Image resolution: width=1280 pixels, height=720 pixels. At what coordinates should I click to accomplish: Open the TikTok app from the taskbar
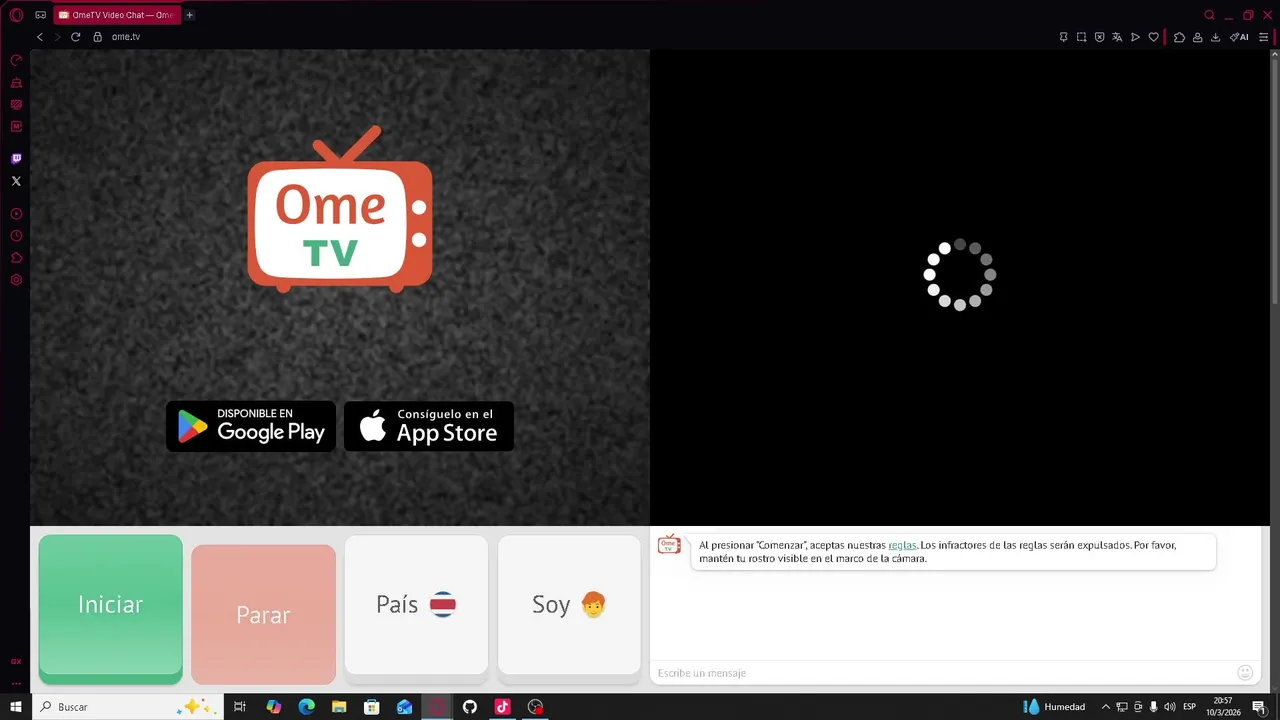(x=503, y=707)
